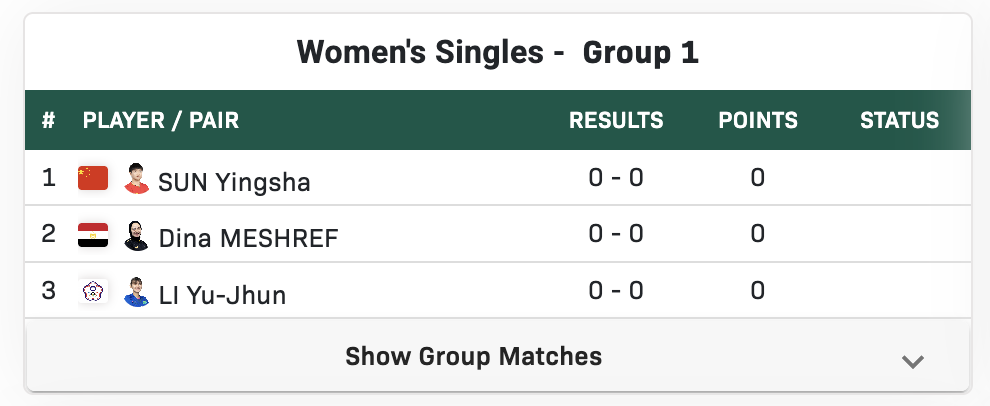This screenshot has width=990, height=406.
Task: Open Dina MESHREF player profile
Action: click(x=248, y=239)
